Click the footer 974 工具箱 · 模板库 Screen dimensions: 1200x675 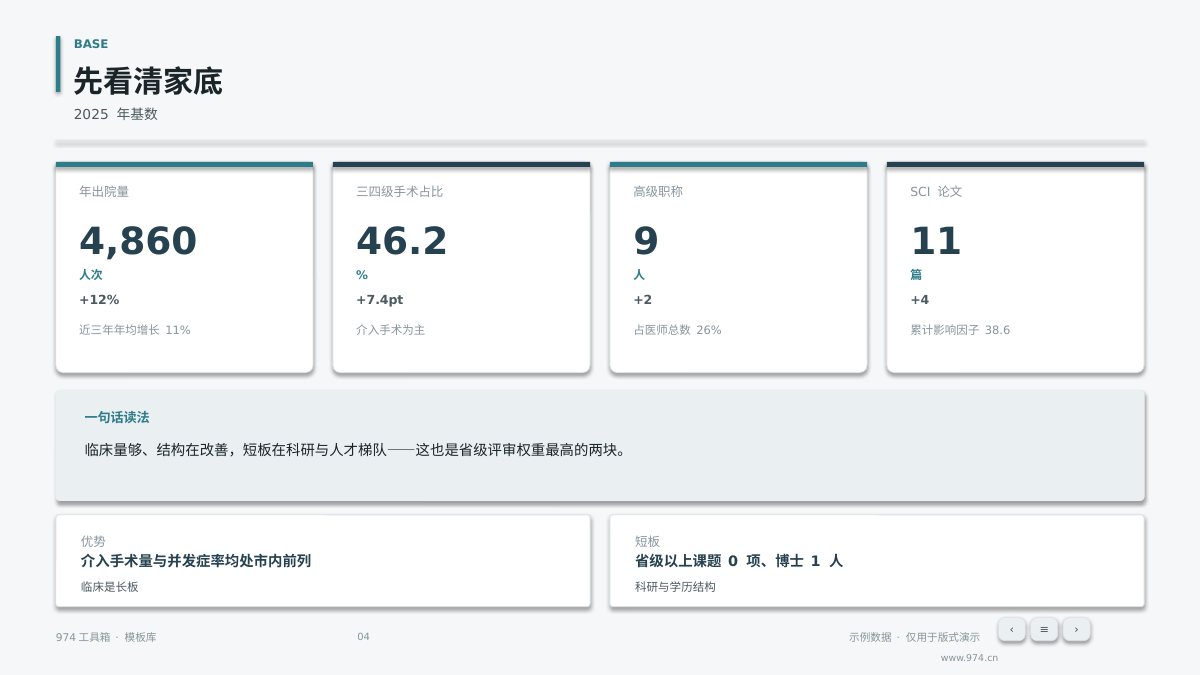tap(106, 637)
